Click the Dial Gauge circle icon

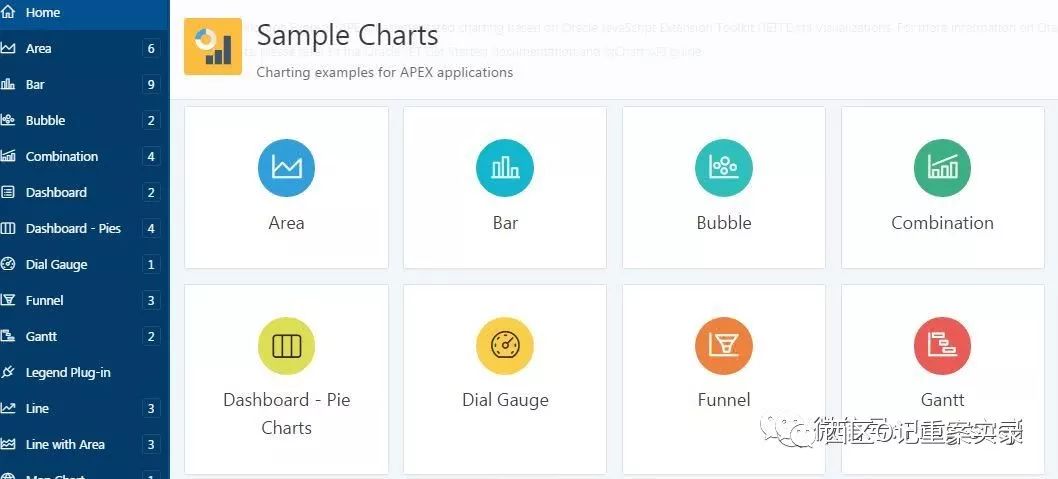click(505, 345)
